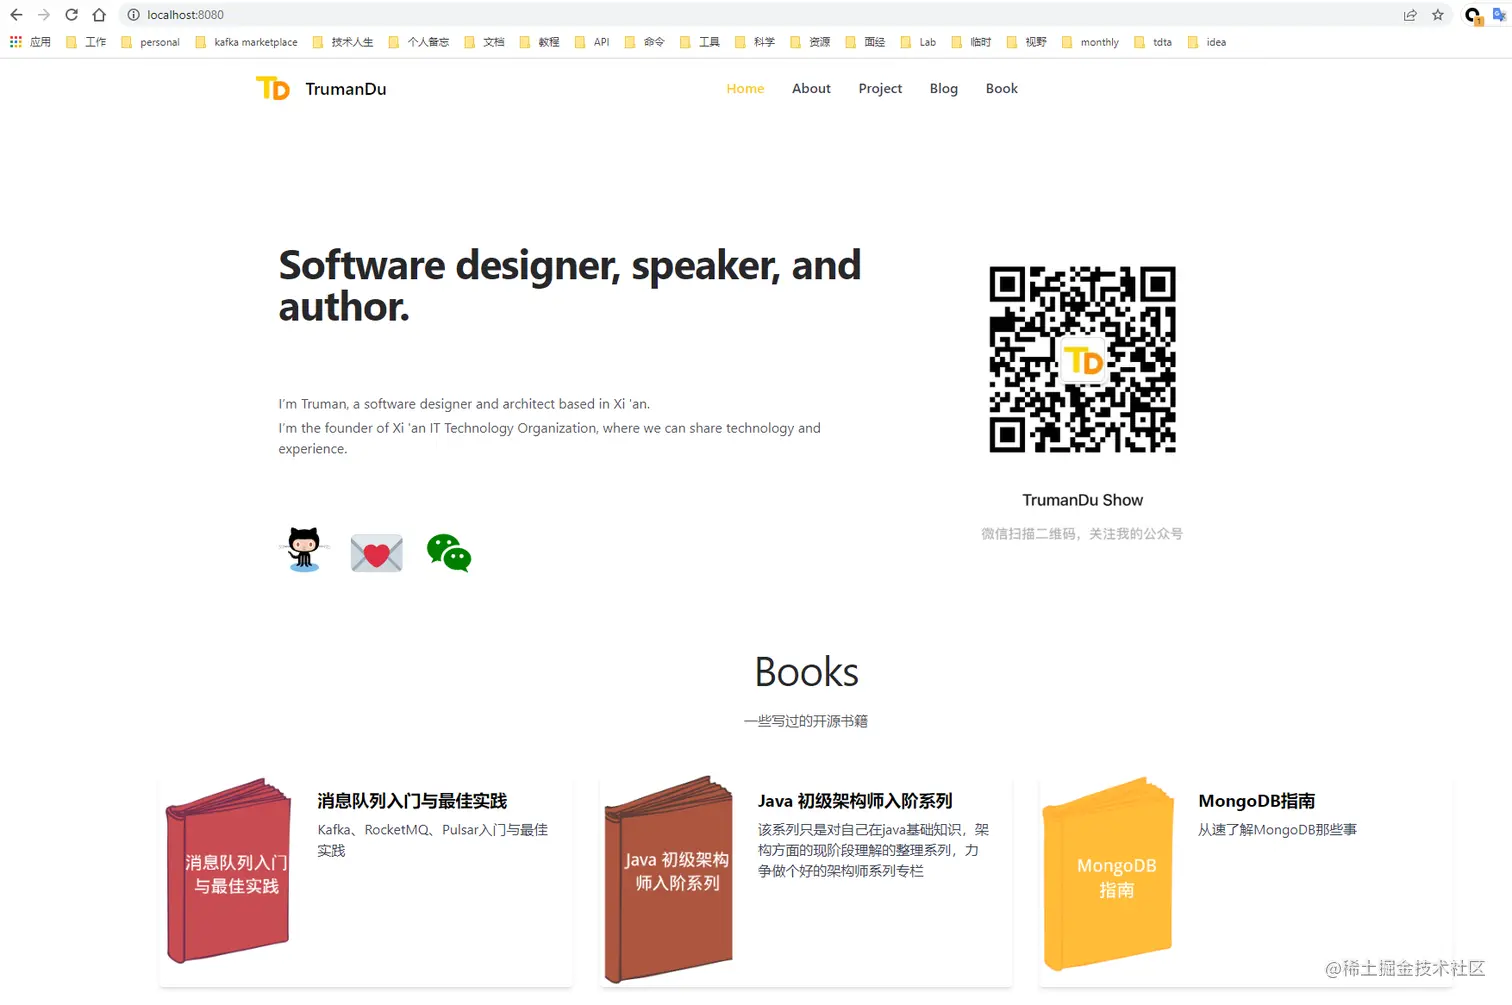Screen dimensions: 1512x1005
Task: Click the browser forward arrow
Action: pyautogui.click(x=44, y=15)
